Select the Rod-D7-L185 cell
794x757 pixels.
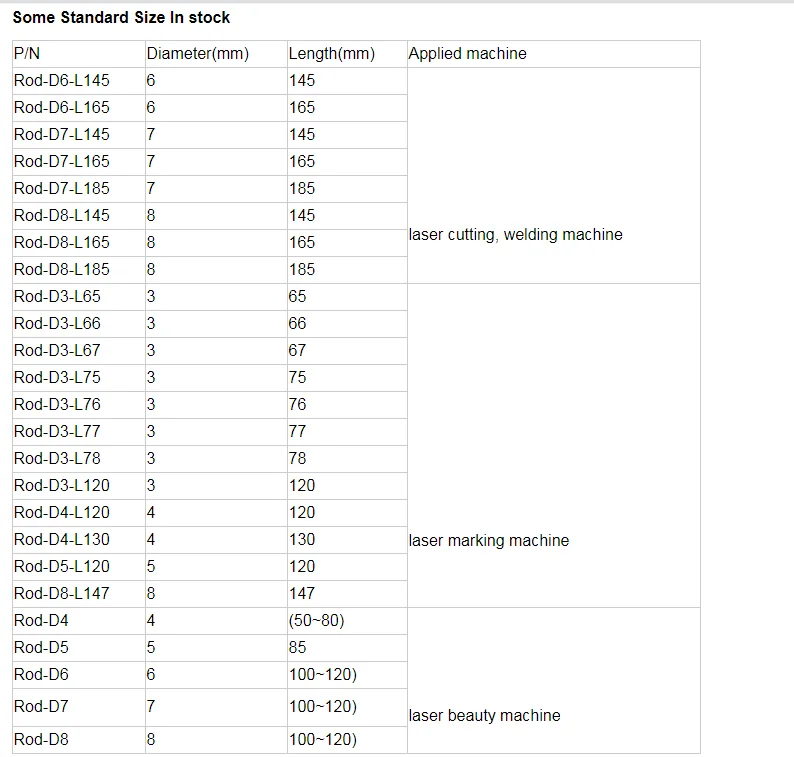point(61,189)
